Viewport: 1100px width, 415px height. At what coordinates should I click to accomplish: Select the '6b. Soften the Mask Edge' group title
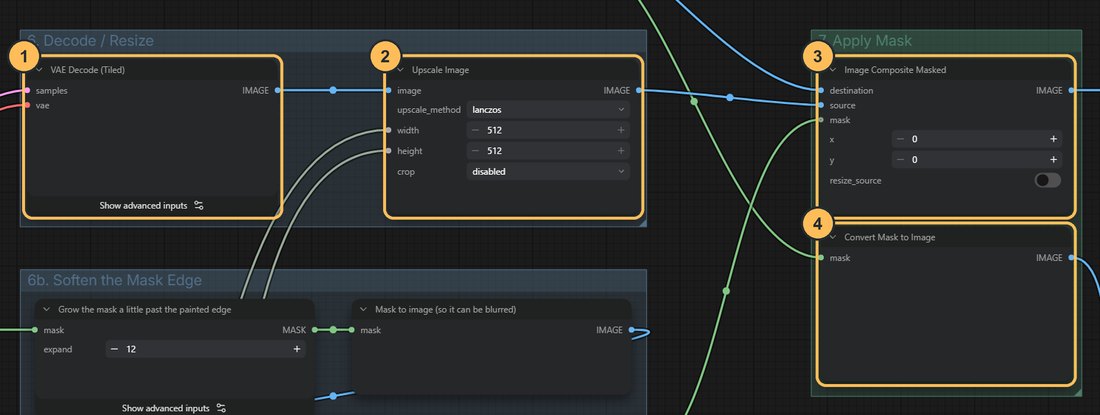pyautogui.click(x=114, y=280)
